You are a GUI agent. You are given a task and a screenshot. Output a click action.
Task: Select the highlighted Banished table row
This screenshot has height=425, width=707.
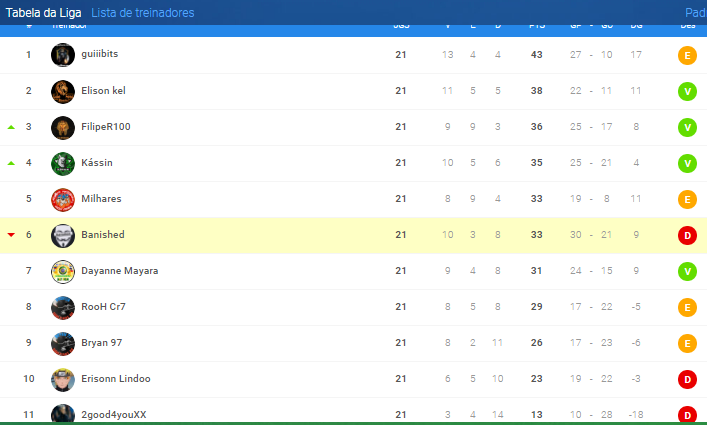tap(354, 235)
